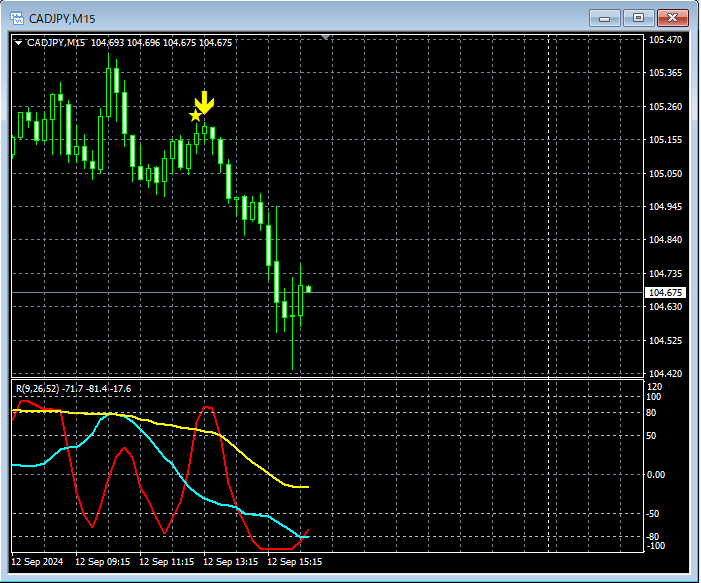
Task: Click the 105.260 price scale label
Action: [x=665, y=106]
